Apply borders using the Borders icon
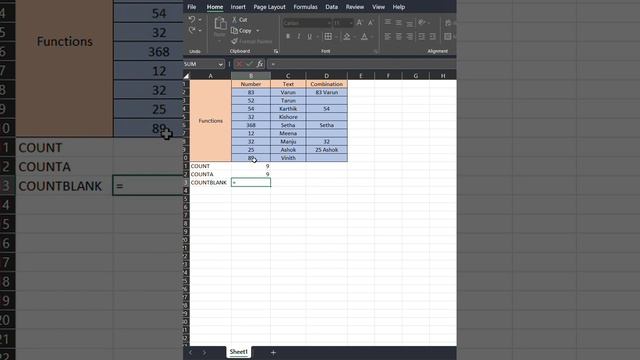This screenshot has height=360, width=640. pyautogui.click(x=328, y=37)
